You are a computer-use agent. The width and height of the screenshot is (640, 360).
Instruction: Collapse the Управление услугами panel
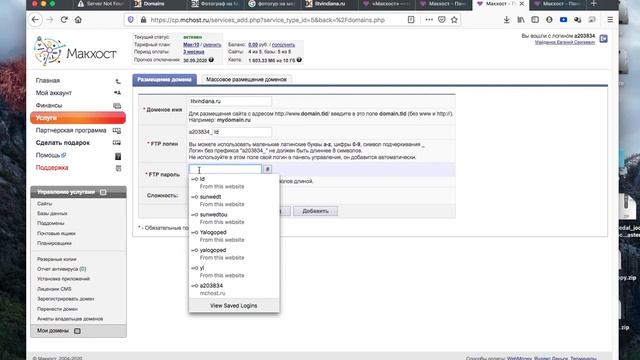(103, 192)
